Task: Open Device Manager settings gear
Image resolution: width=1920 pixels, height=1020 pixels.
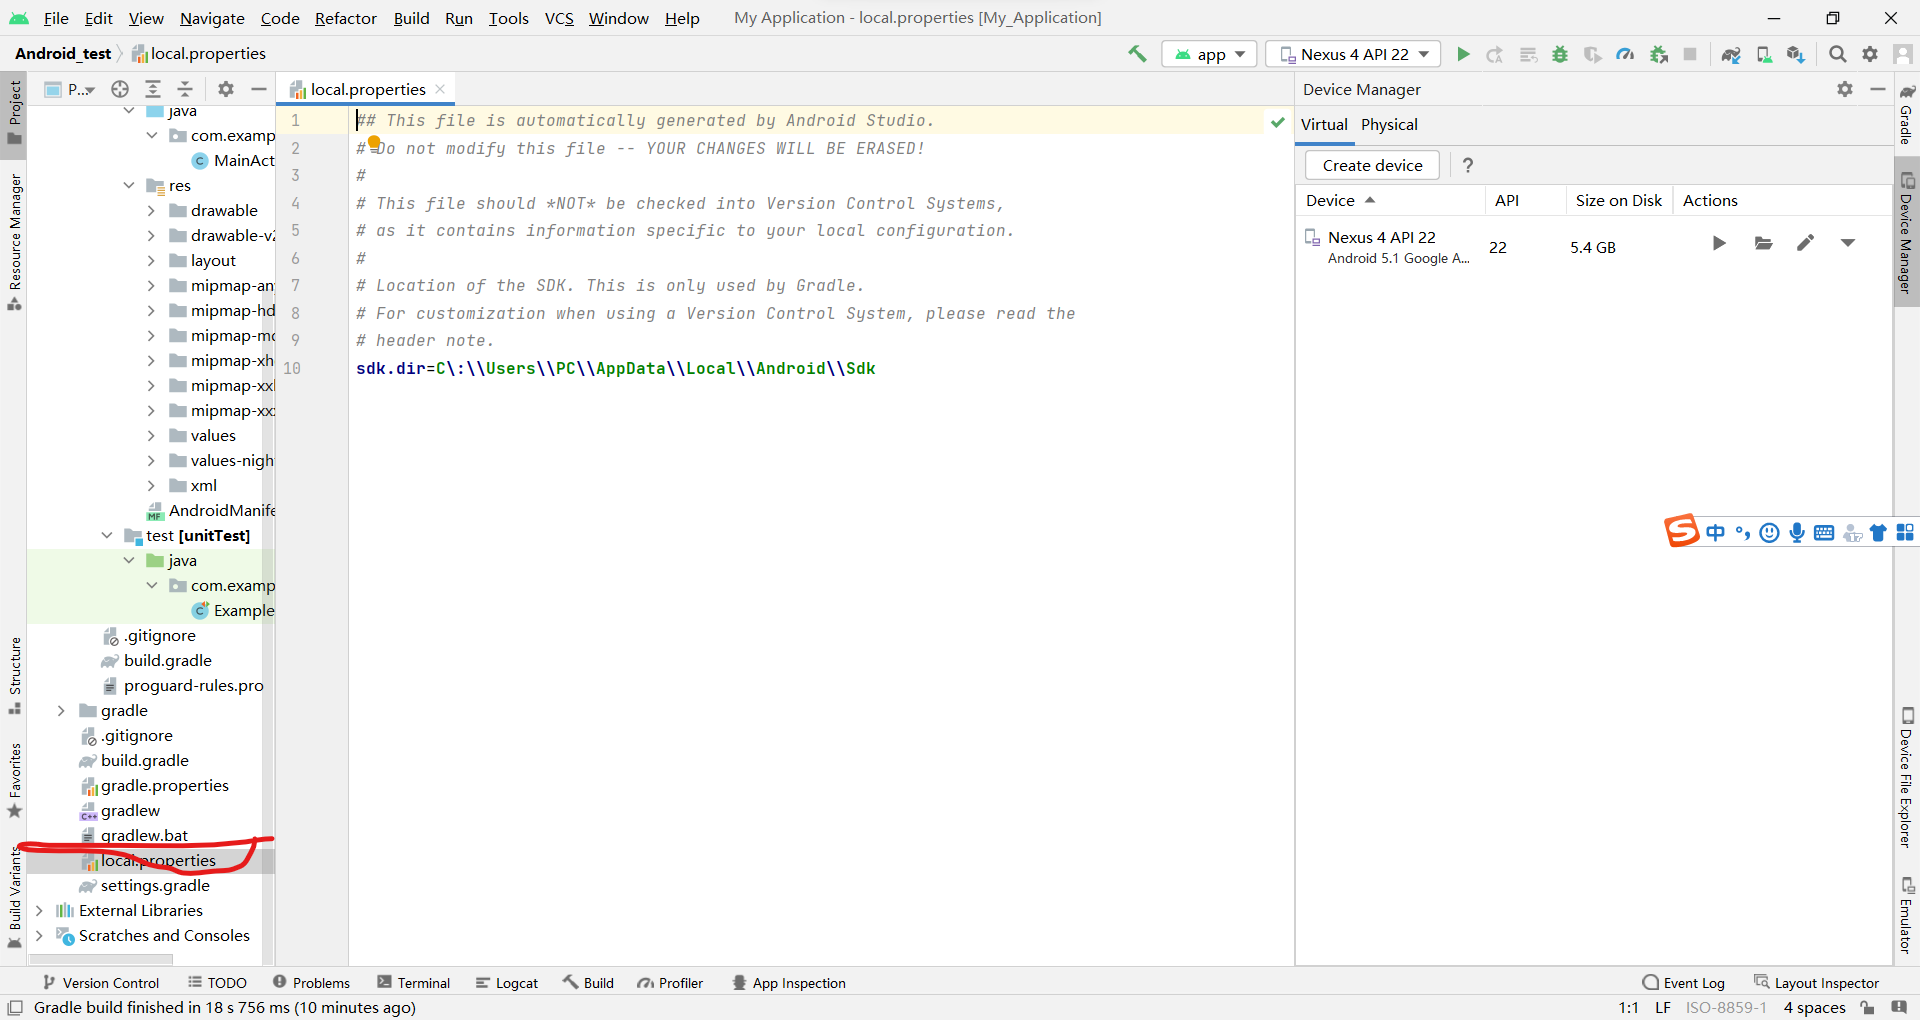Action: 1845,89
